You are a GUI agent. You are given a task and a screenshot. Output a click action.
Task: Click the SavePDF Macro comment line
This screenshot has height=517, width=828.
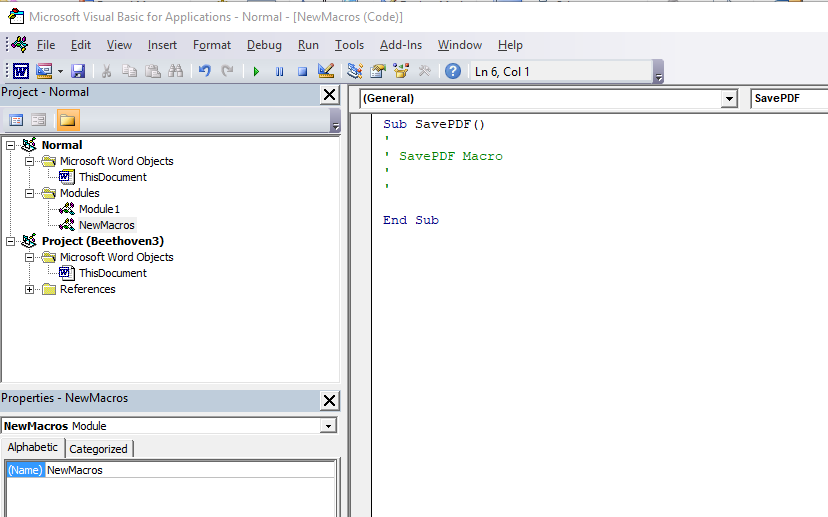coord(444,156)
